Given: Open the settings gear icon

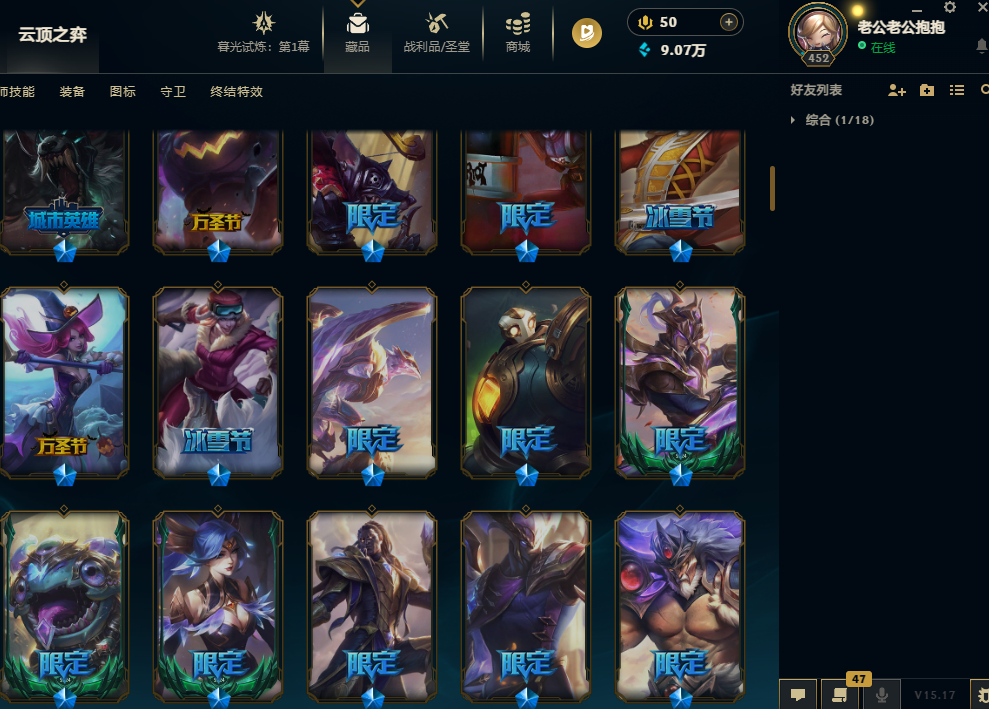Looking at the screenshot, I should click(x=950, y=8).
